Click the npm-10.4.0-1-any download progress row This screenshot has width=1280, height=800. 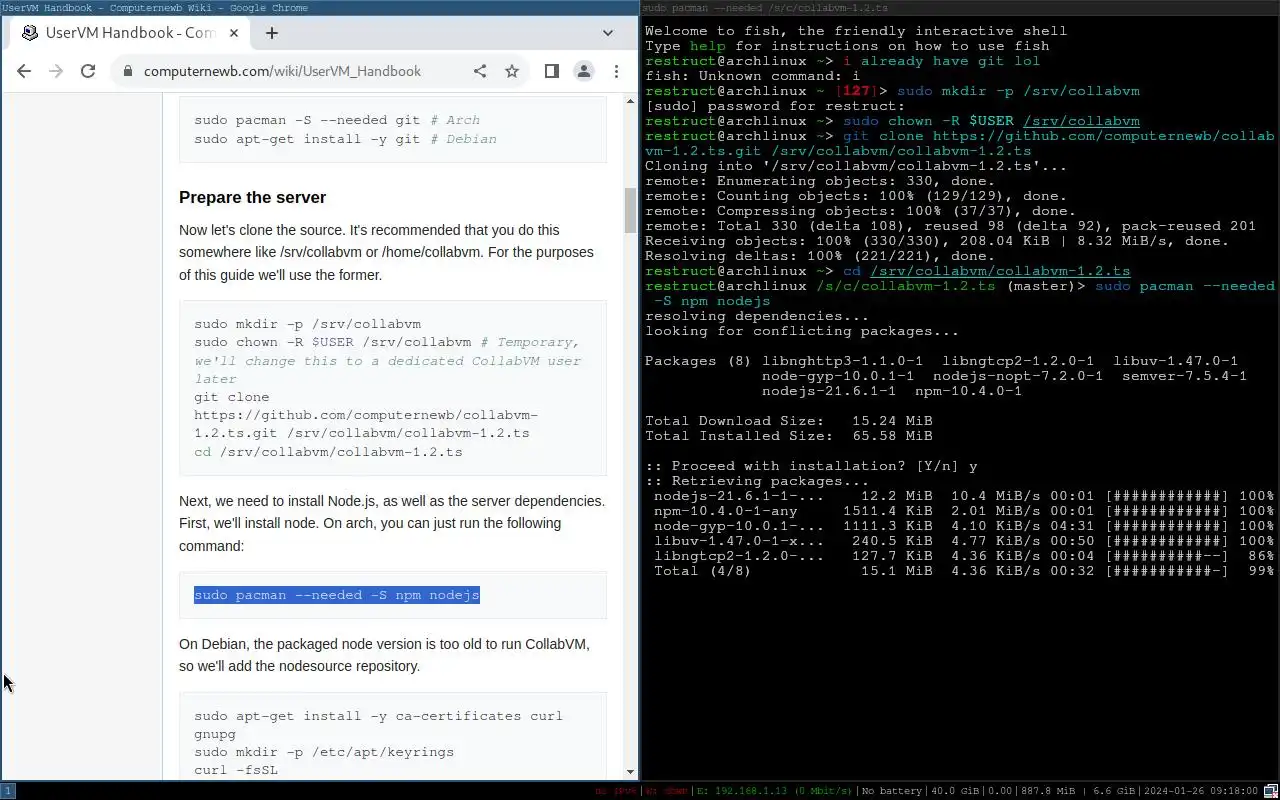[x=964, y=511]
